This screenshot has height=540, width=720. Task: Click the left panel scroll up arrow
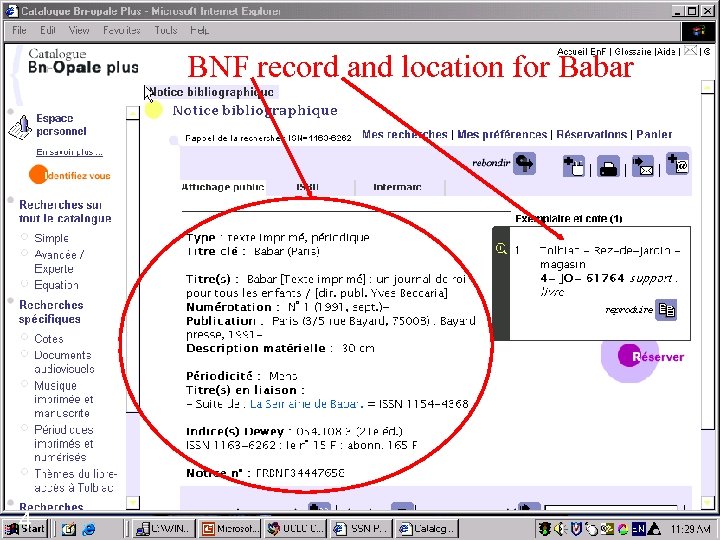132,112
